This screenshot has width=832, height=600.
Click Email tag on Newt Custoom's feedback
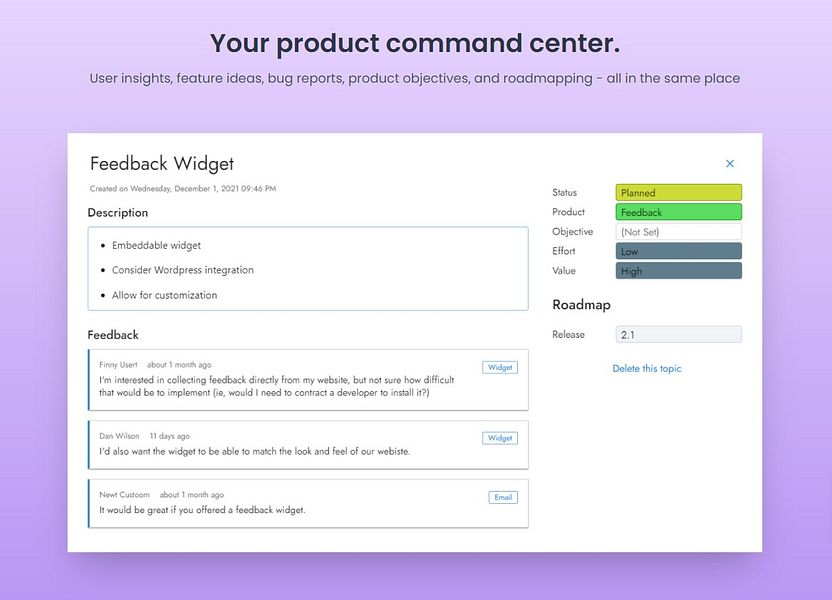click(503, 497)
